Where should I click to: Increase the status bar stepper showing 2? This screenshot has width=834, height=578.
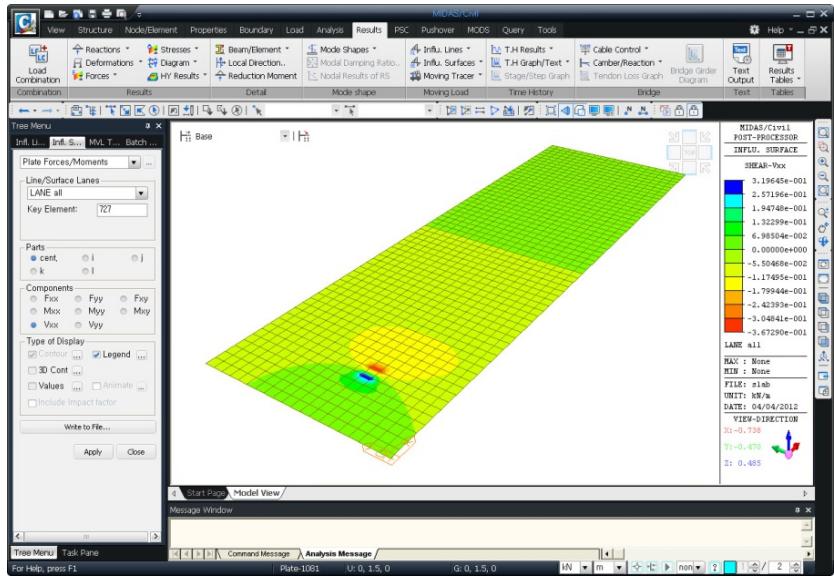[x=796, y=565]
